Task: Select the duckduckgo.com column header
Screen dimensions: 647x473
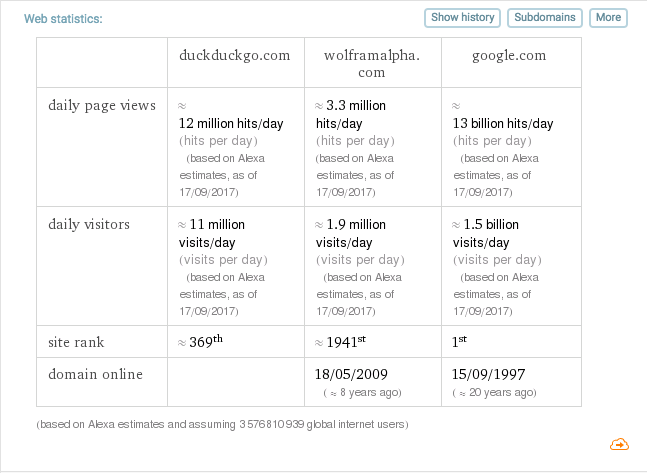Action: tap(234, 55)
